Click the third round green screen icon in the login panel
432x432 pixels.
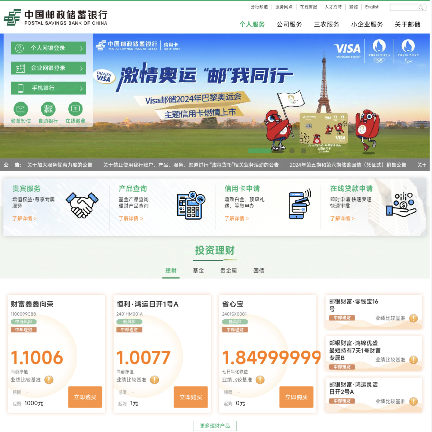[x=75, y=109]
